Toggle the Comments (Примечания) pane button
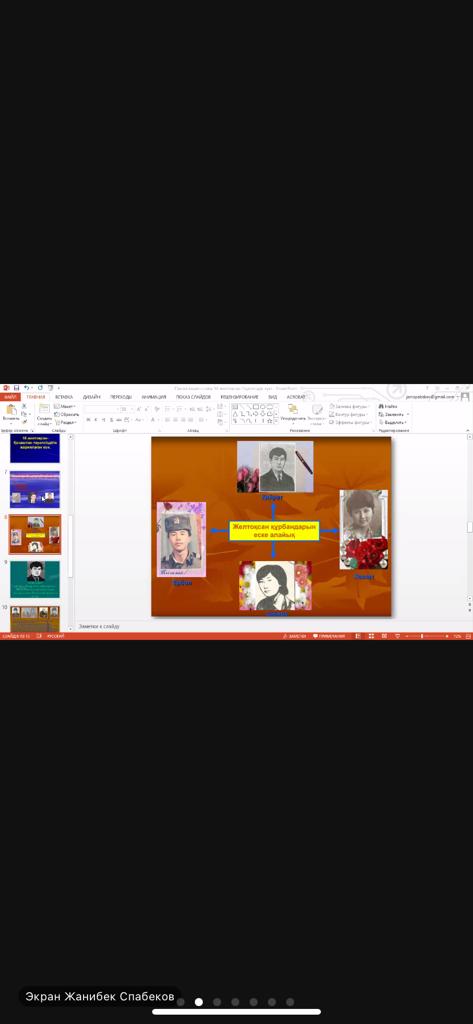 coord(329,635)
